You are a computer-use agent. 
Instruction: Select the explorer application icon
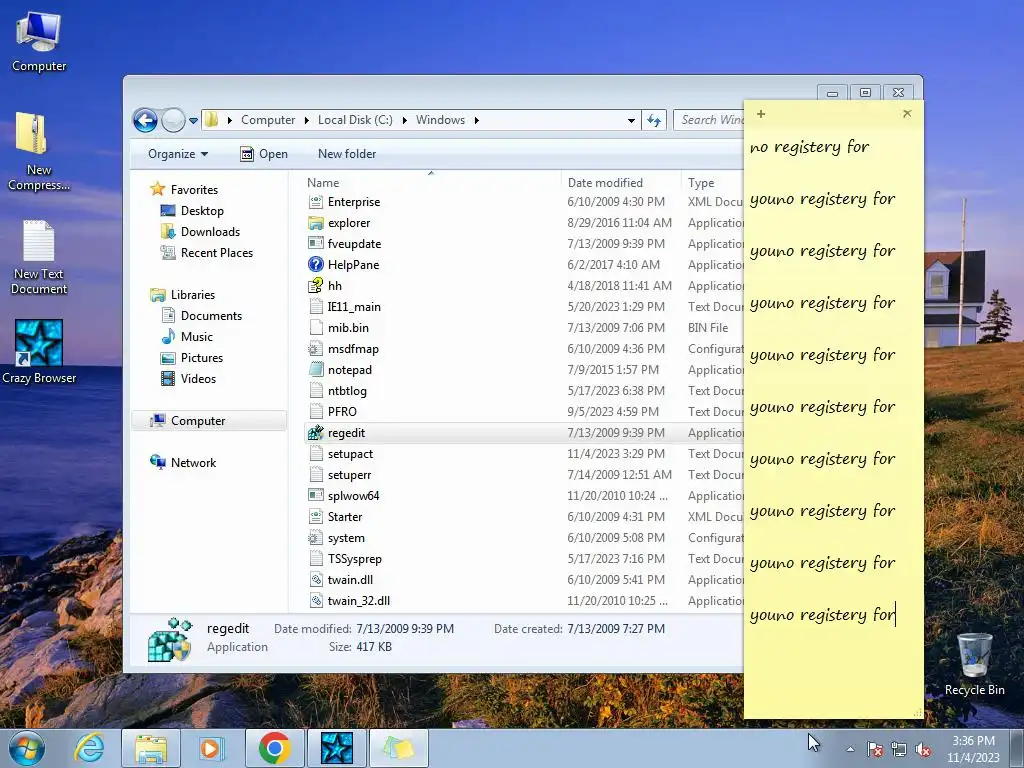[316, 223]
